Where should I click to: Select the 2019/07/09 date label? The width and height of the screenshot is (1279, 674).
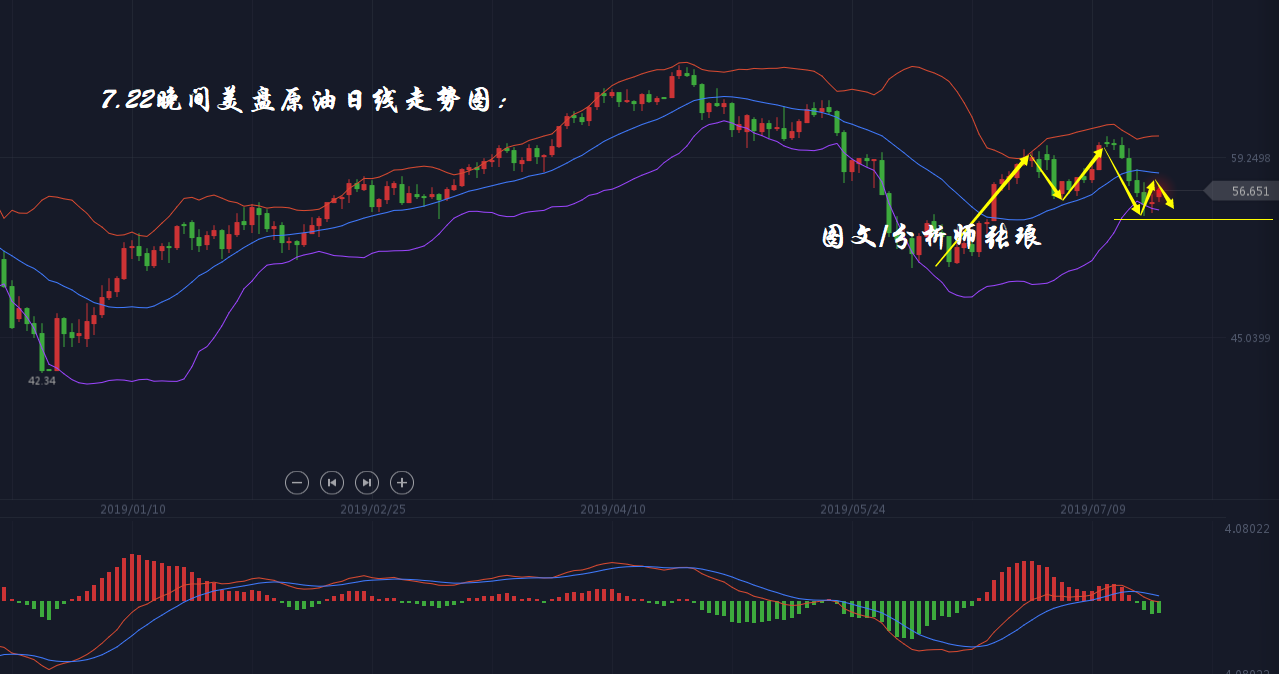pos(1093,509)
